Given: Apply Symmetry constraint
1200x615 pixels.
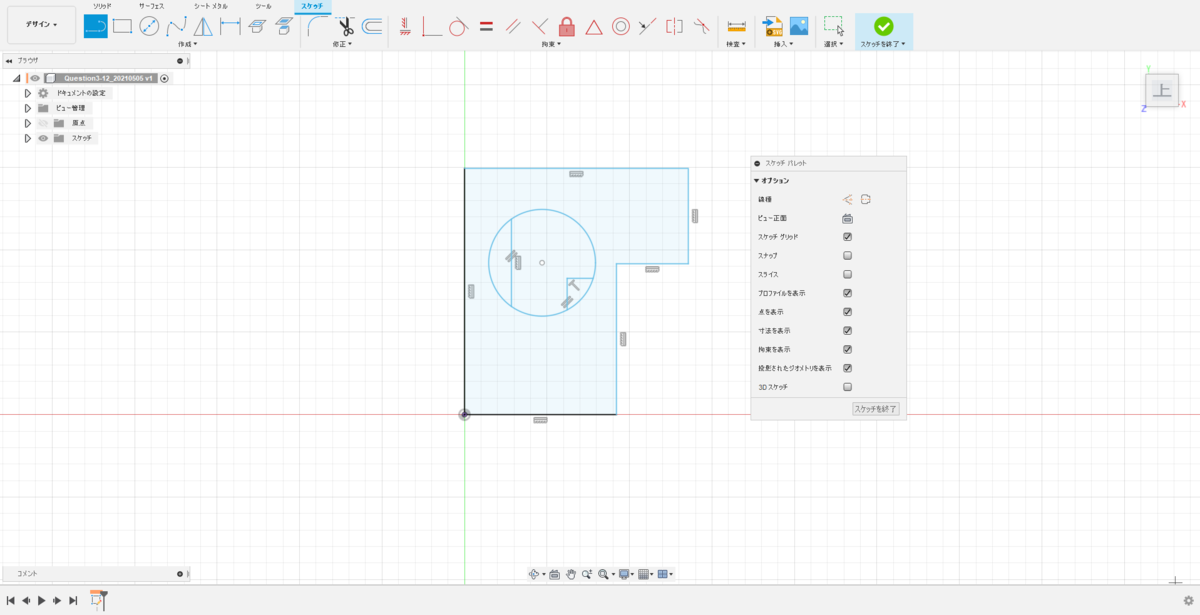Looking at the screenshot, I should click(x=675, y=27).
